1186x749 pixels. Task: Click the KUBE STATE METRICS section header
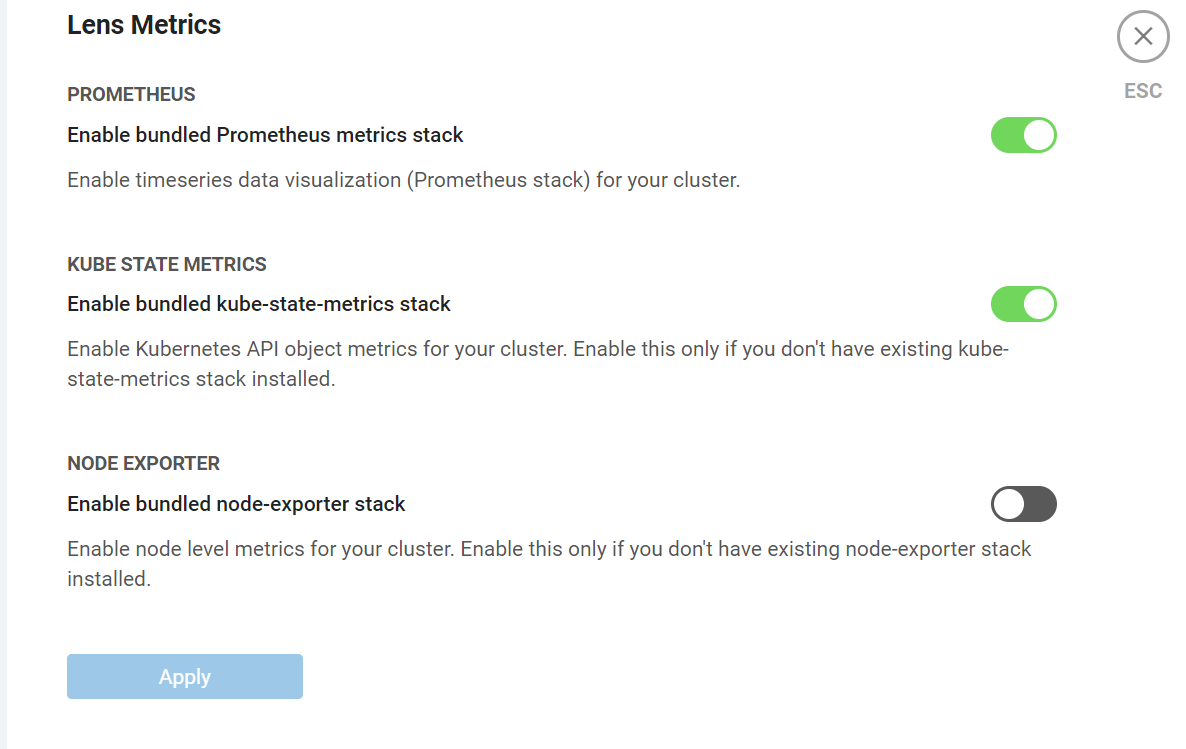point(166,264)
